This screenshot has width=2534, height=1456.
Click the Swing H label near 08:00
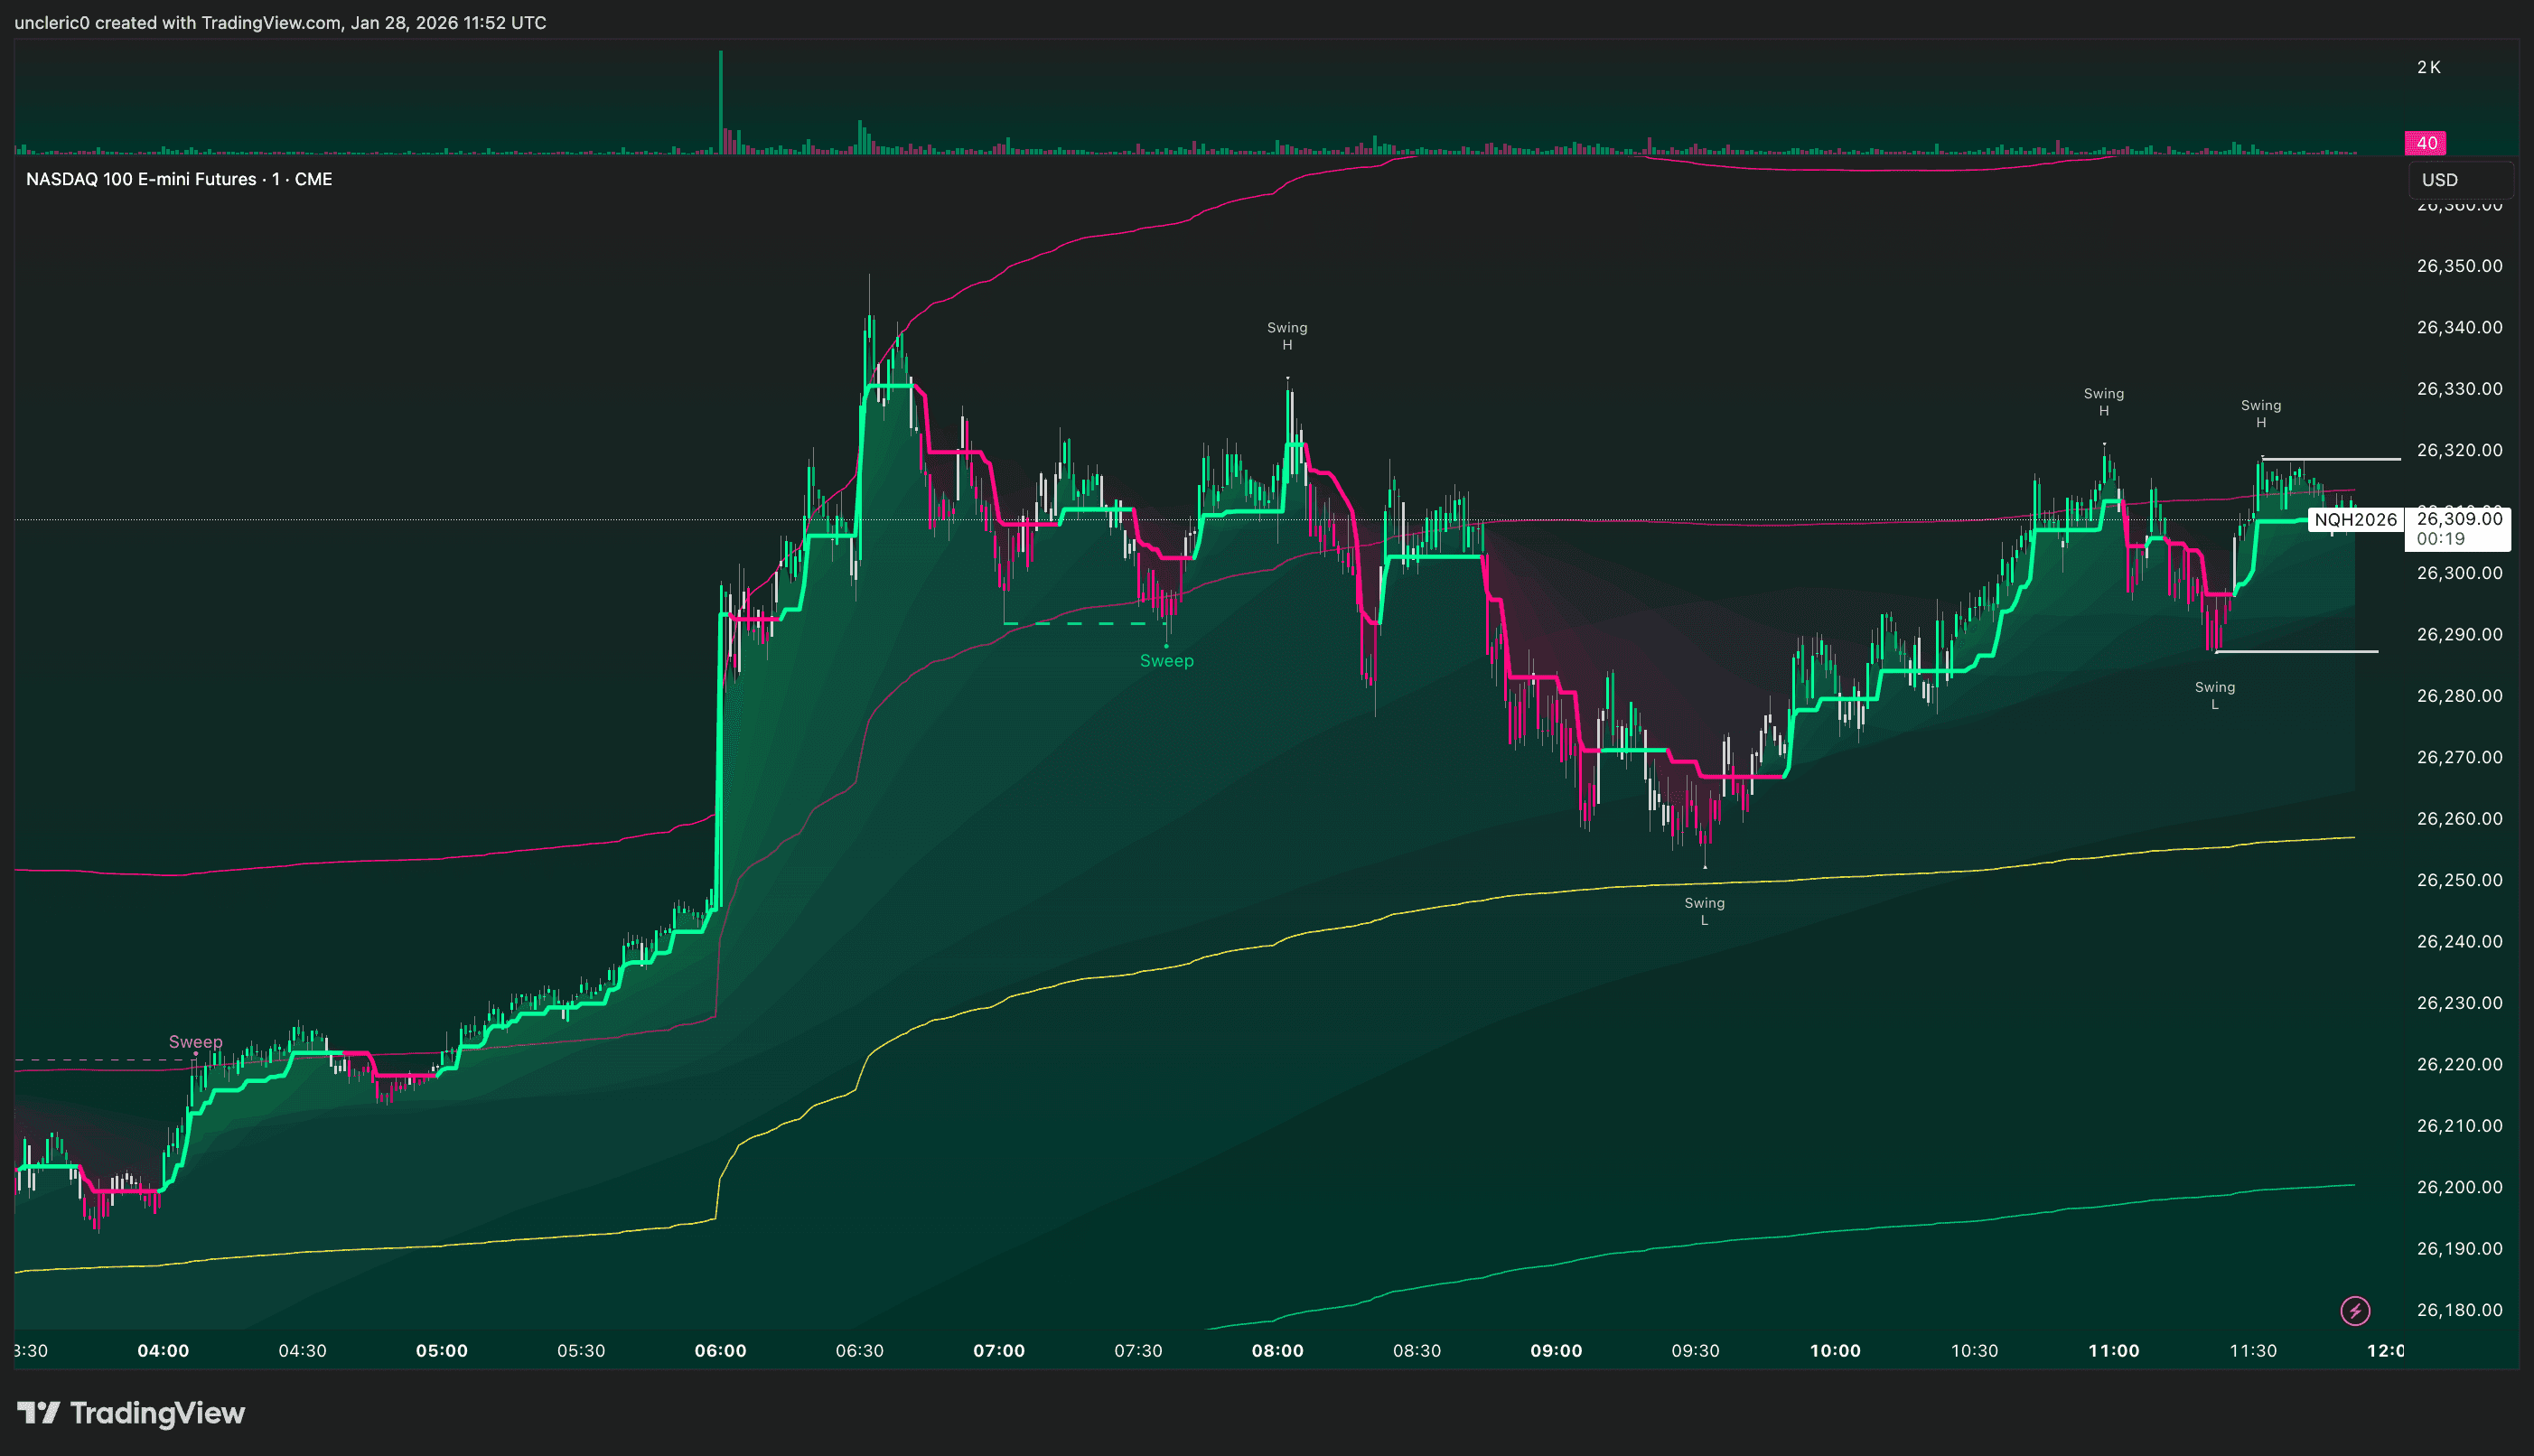tap(1287, 336)
